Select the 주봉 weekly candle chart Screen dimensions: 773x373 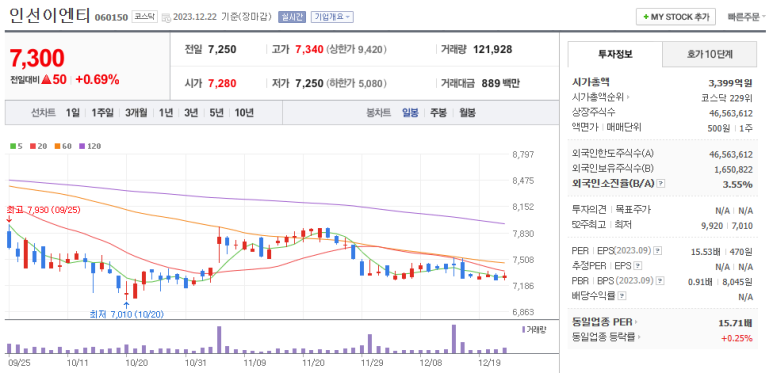(438, 113)
